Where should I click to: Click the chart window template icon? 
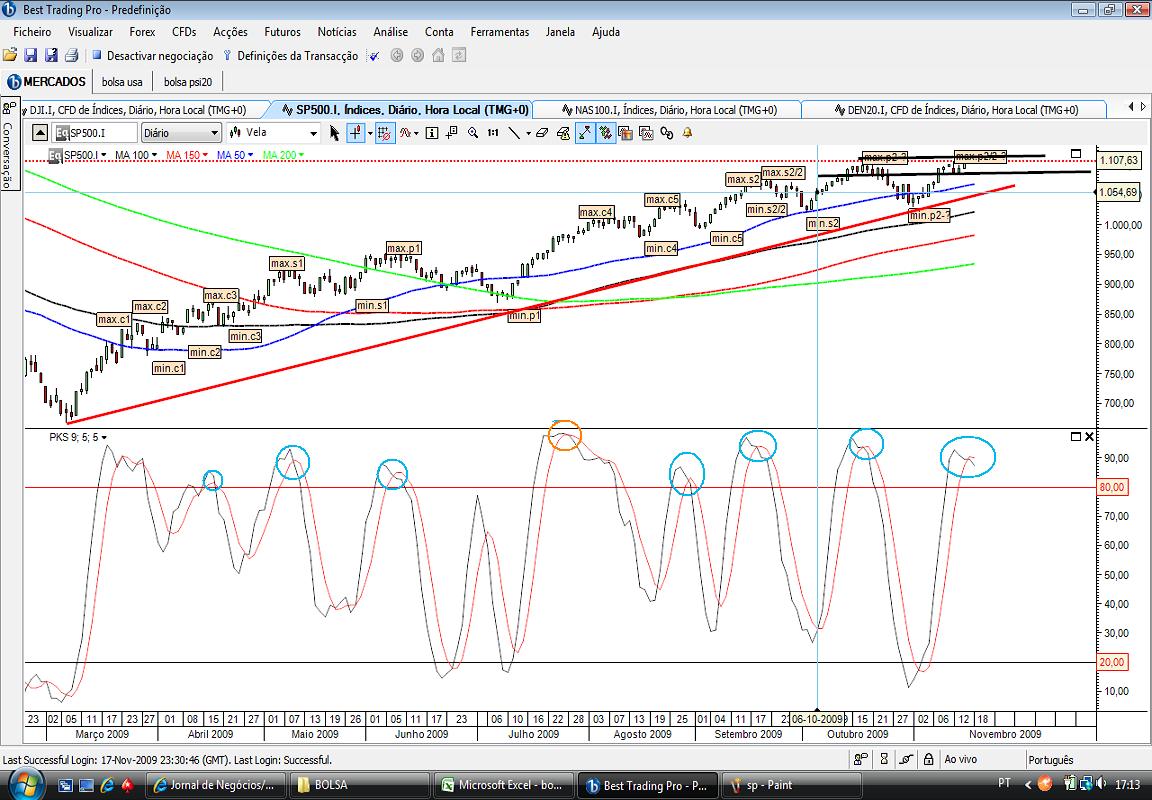646,133
